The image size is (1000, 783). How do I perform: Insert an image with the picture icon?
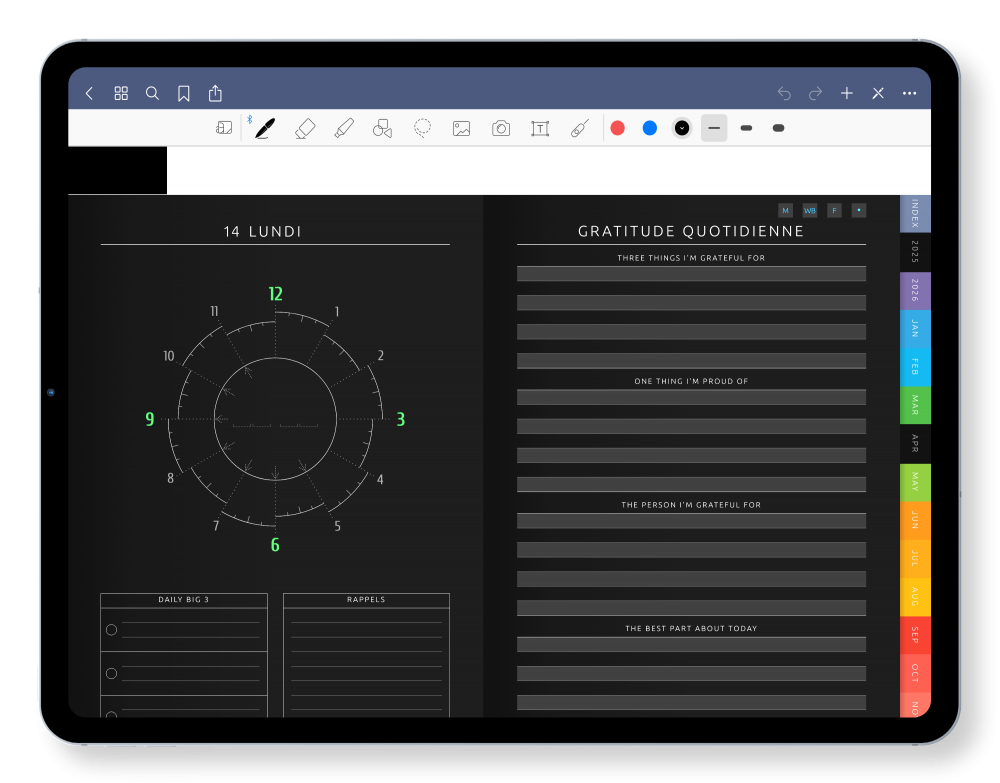(461, 128)
